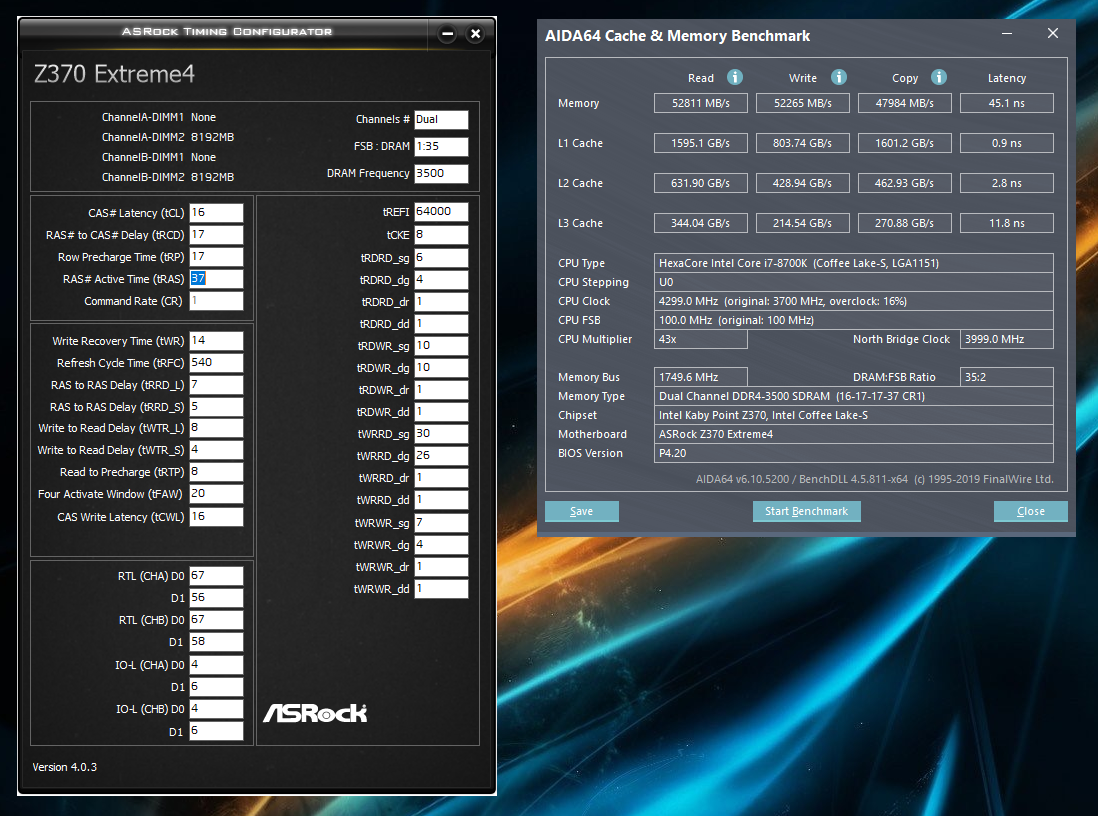Click the CPU Clock value 4299.0 MHz
The height and width of the screenshot is (816, 1098).
[x=854, y=301]
